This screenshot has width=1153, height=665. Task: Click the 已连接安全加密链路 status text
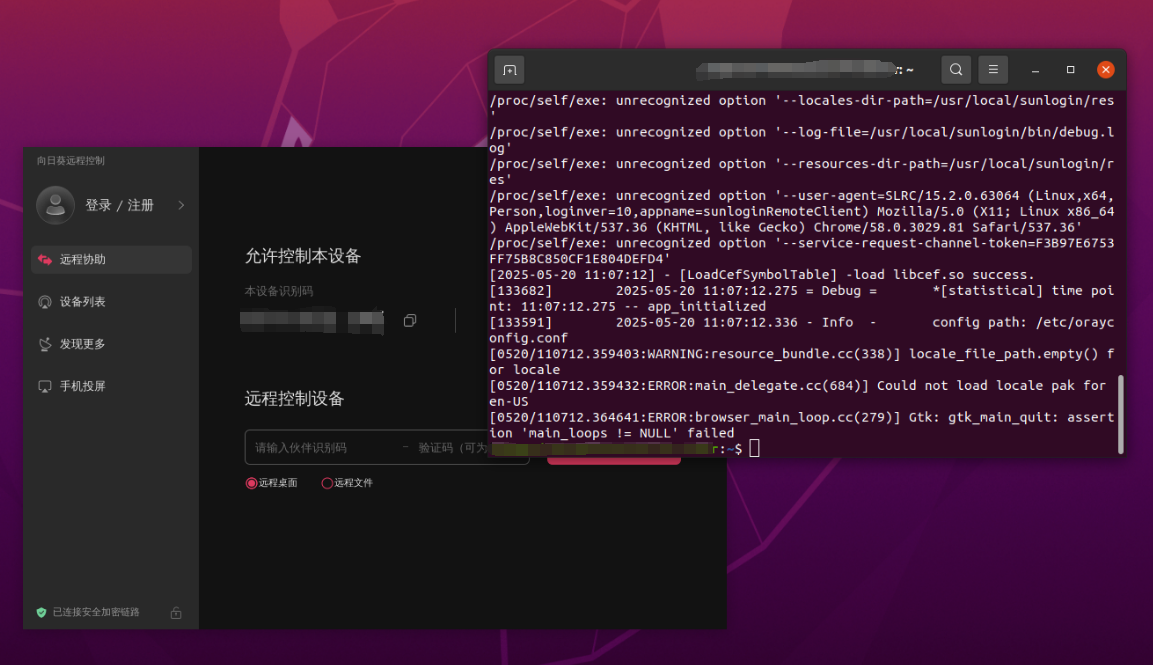point(96,612)
